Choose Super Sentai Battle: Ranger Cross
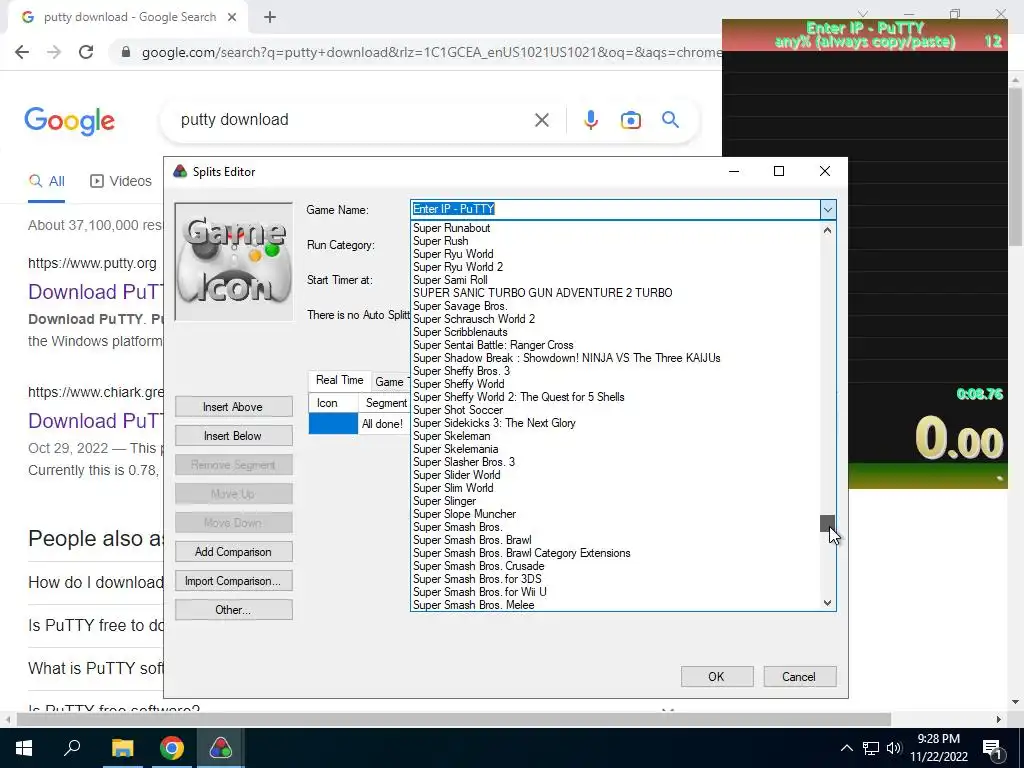The height and width of the screenshot is (768, 1024). [x=493, y=345]
